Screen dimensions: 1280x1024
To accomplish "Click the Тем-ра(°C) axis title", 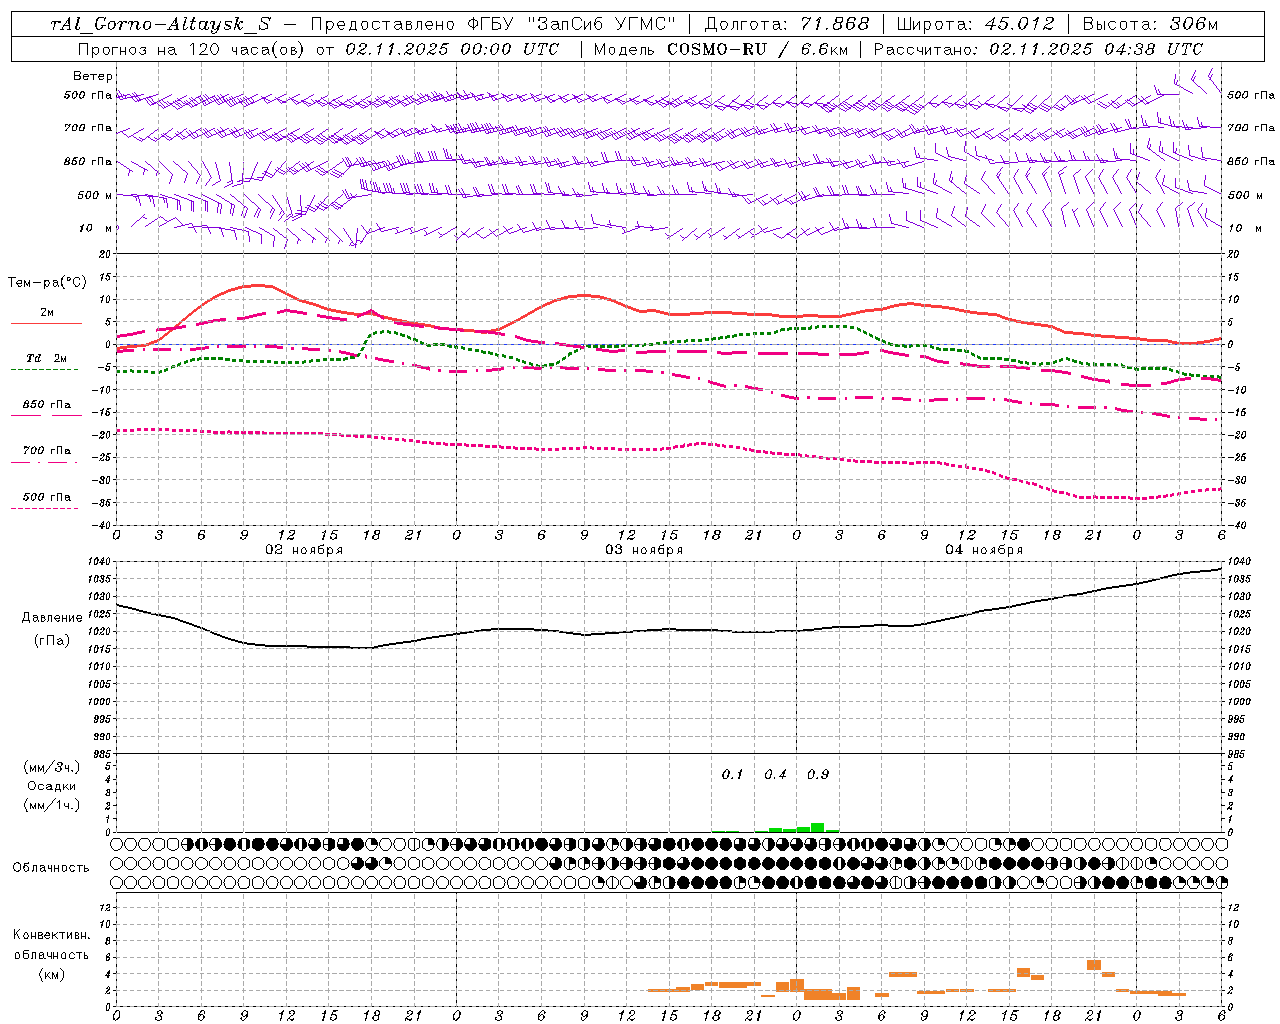I will click(47, 282).
